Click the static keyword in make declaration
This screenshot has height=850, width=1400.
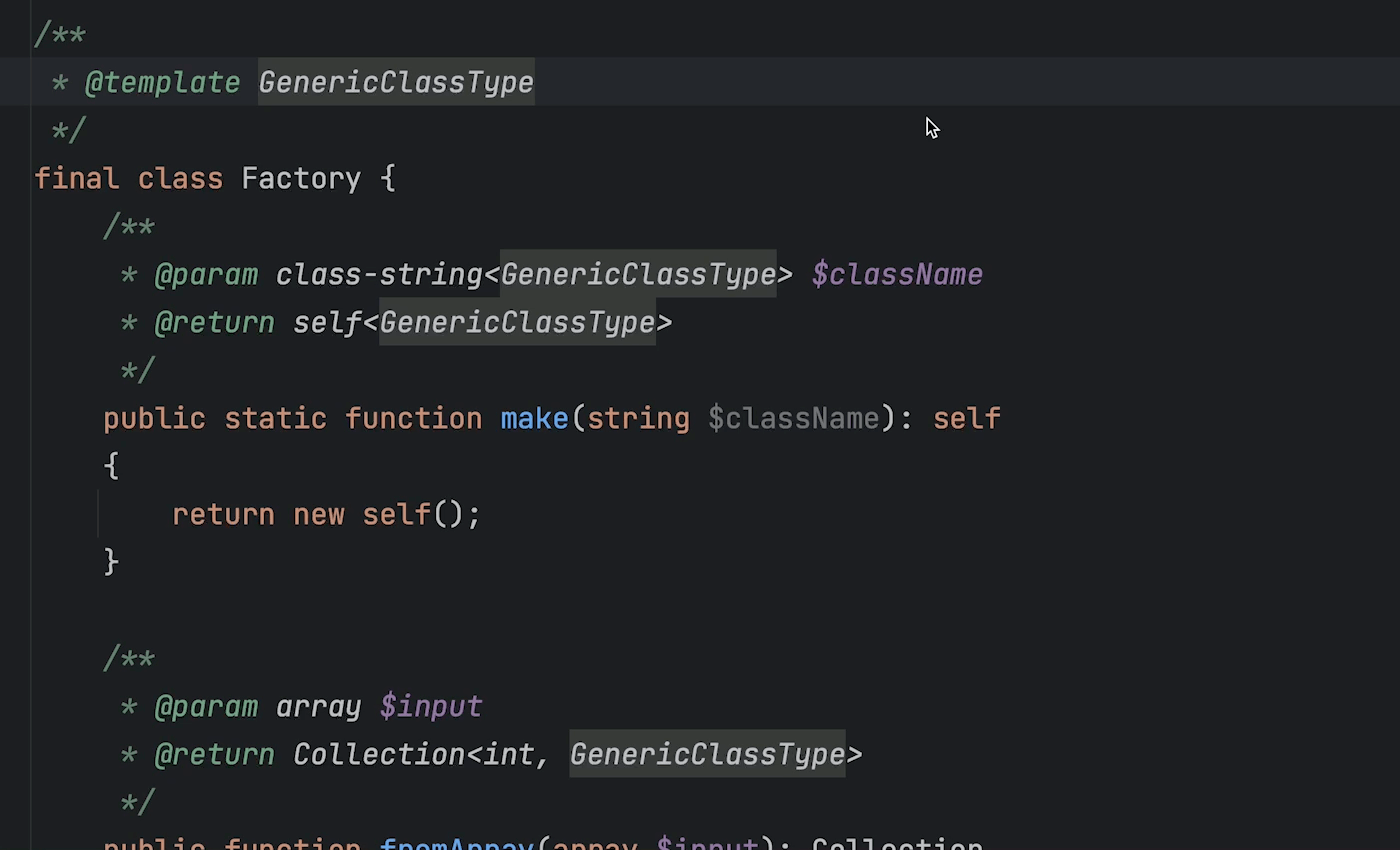click(x=275, y=418)
